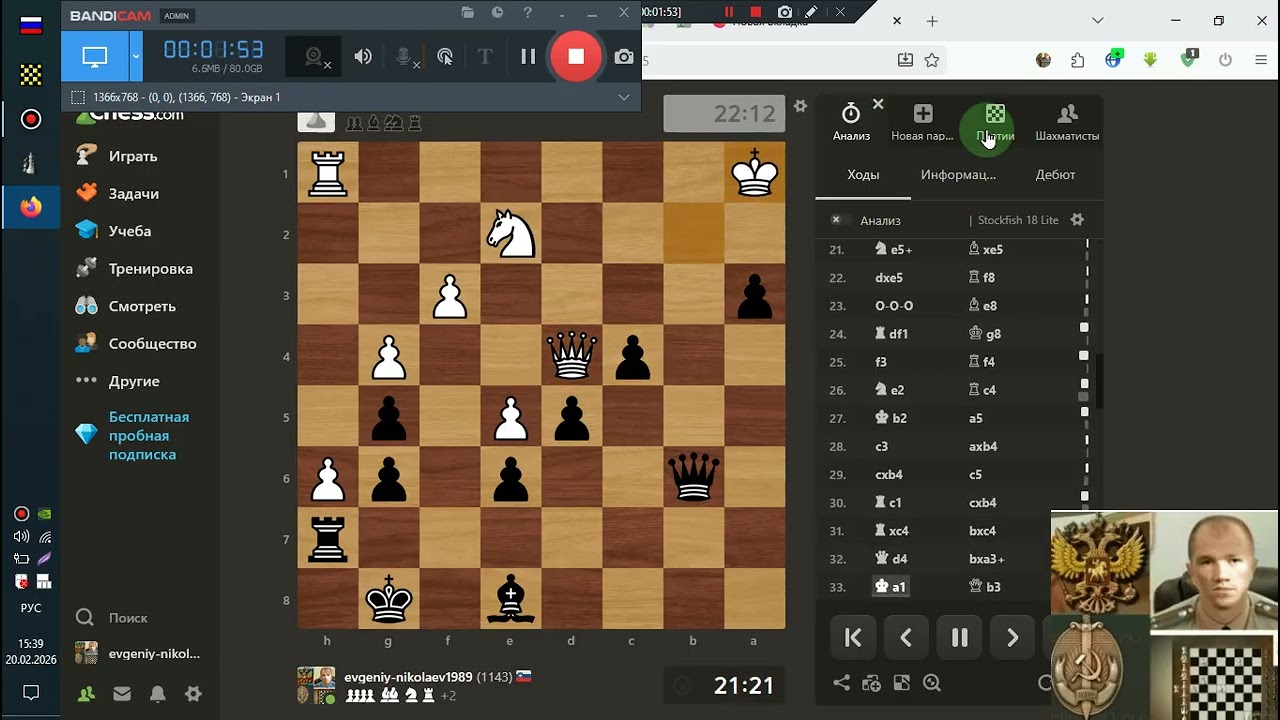Toggle mouse cursor effects in Bandicam
This screenshot has width=1280, height=720.
tap(445, 57)
